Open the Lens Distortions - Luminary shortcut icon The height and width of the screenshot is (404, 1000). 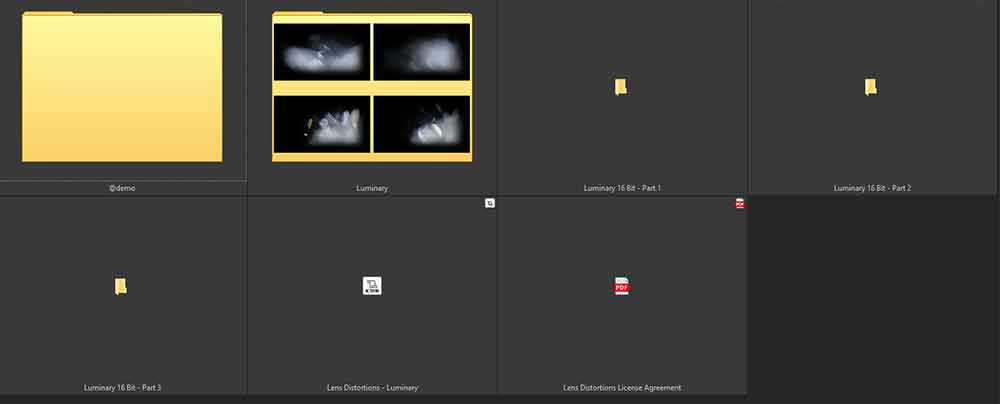pos(372,286)
